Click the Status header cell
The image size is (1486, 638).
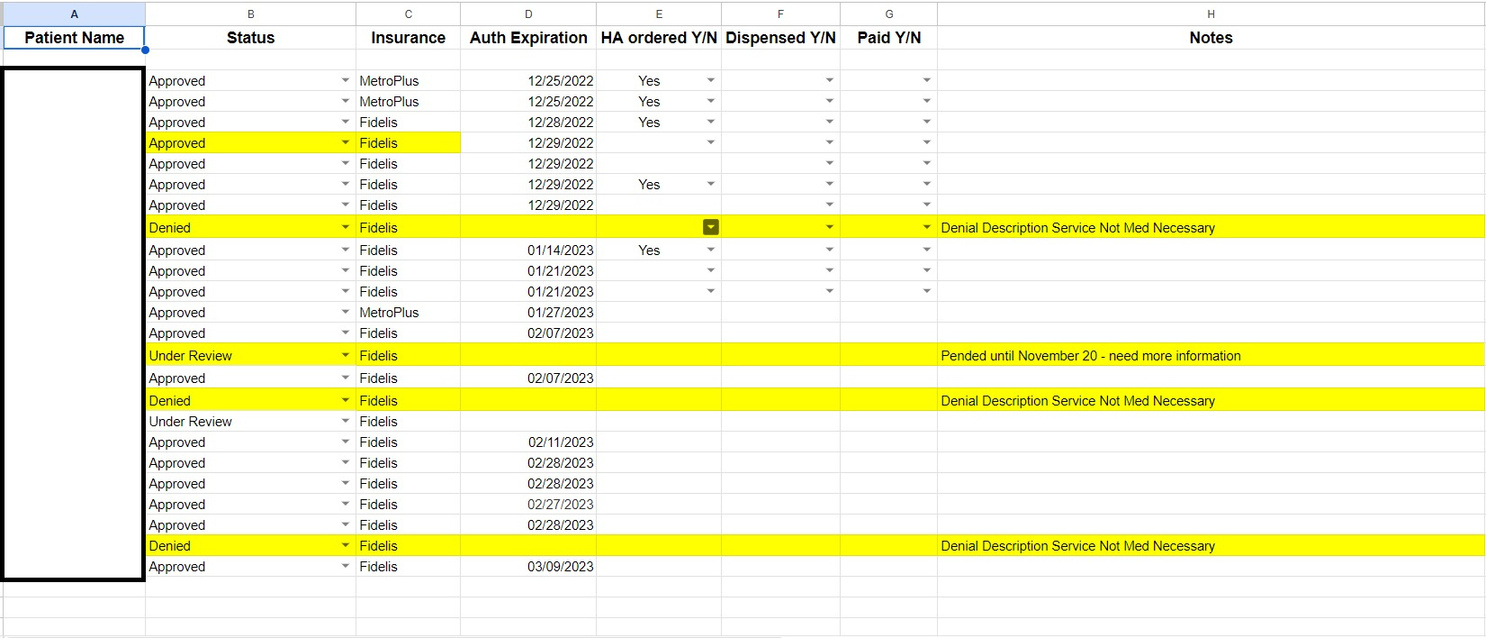(x=250, y=38)
